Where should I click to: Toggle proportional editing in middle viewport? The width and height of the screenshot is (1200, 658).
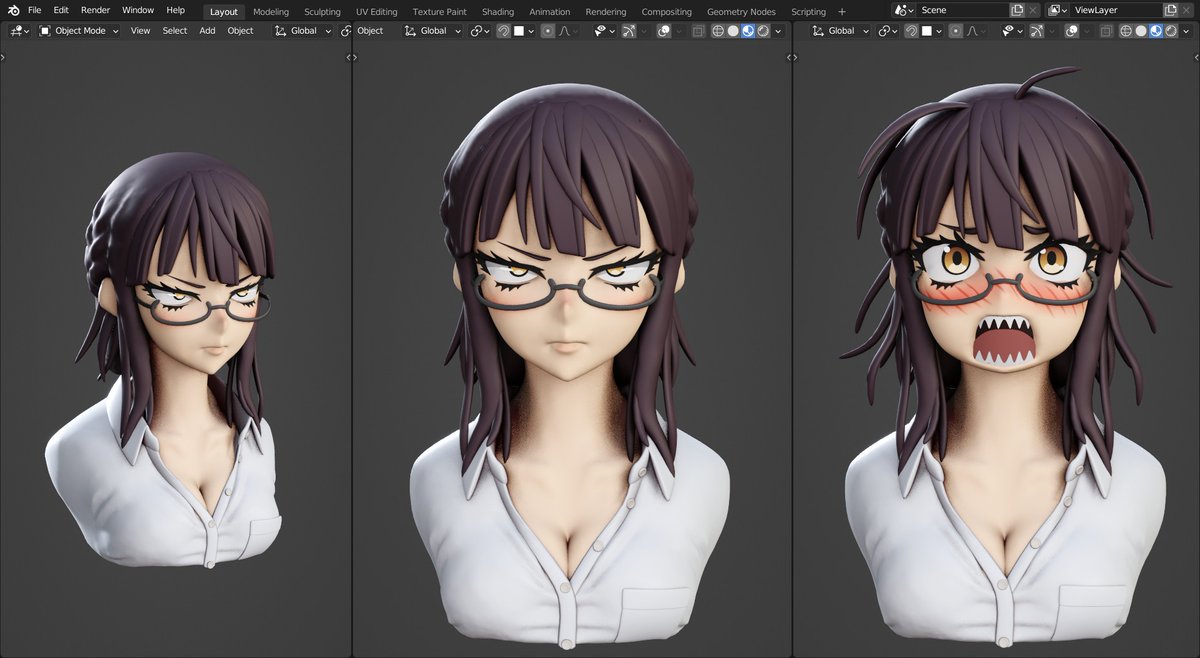(x=548, y=31)
